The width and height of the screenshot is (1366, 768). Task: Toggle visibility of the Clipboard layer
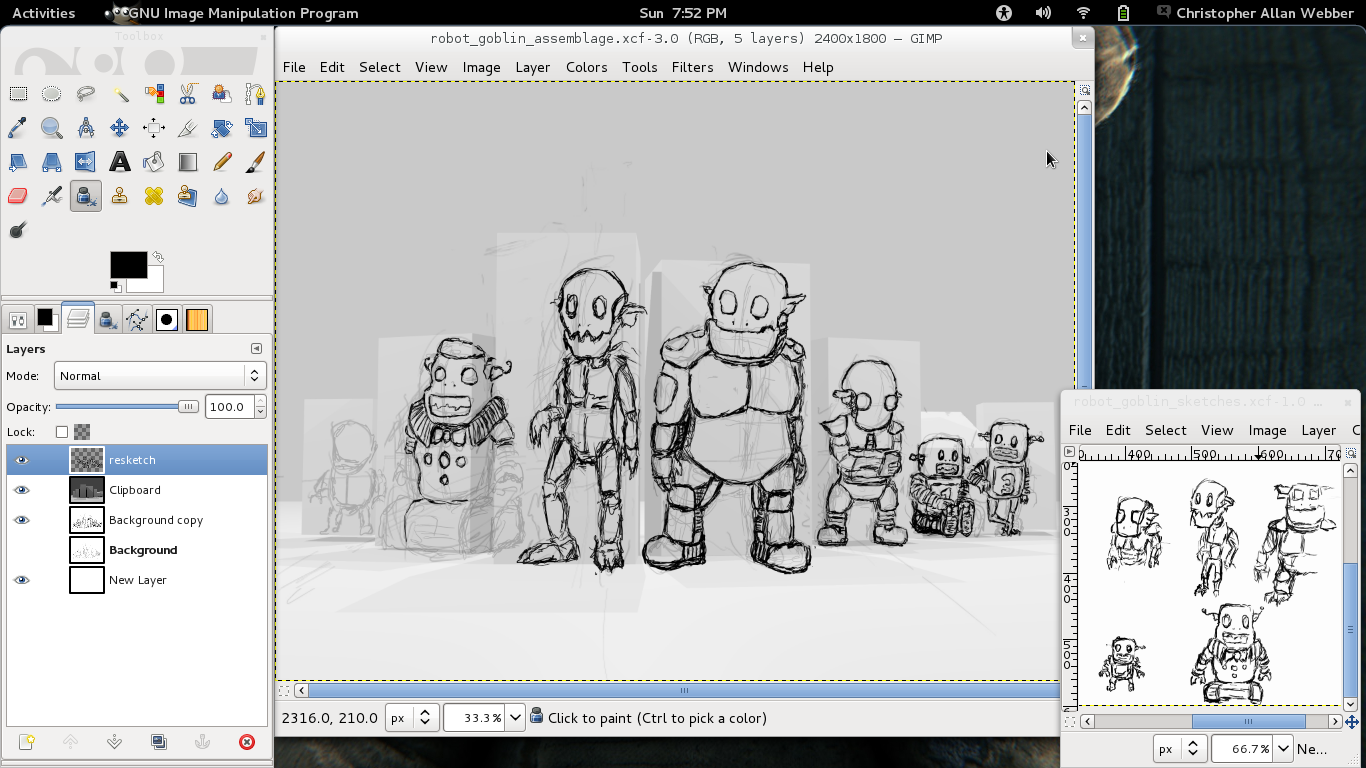(x=21, y=490)
